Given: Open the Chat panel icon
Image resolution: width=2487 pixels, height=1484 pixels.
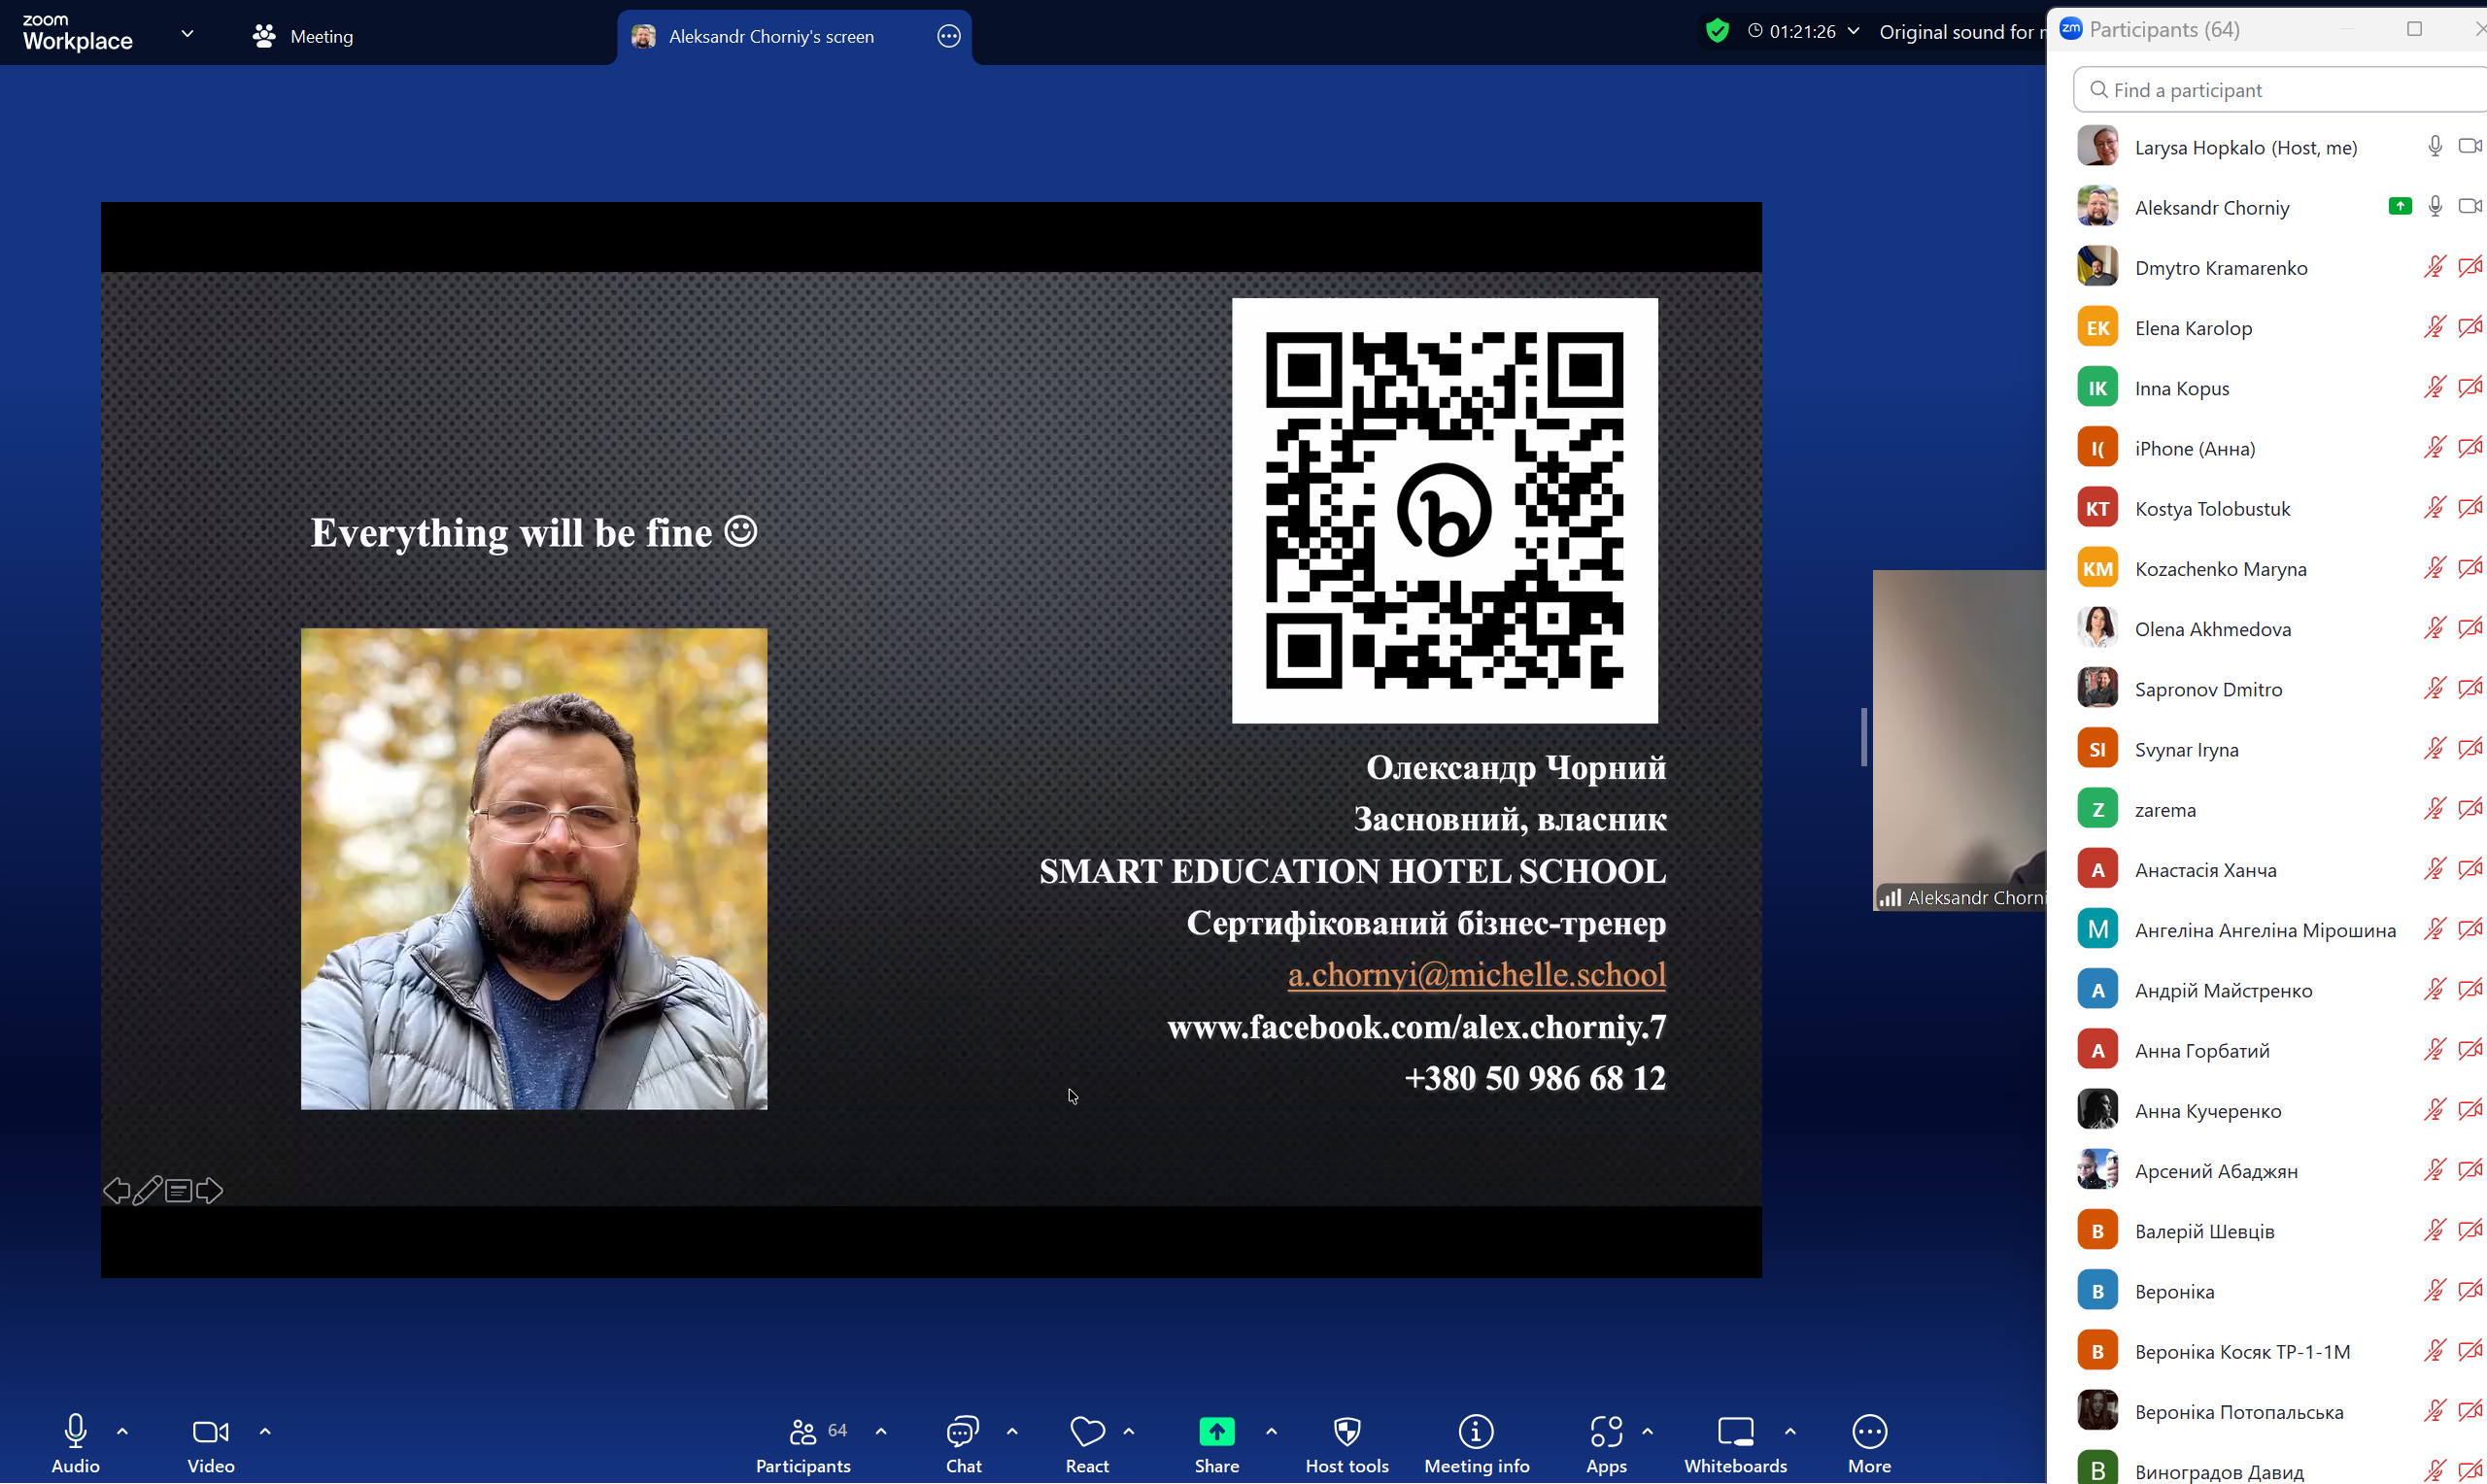Looking at the screenshot, I should pyautogui.click(x=962, y=1431).
